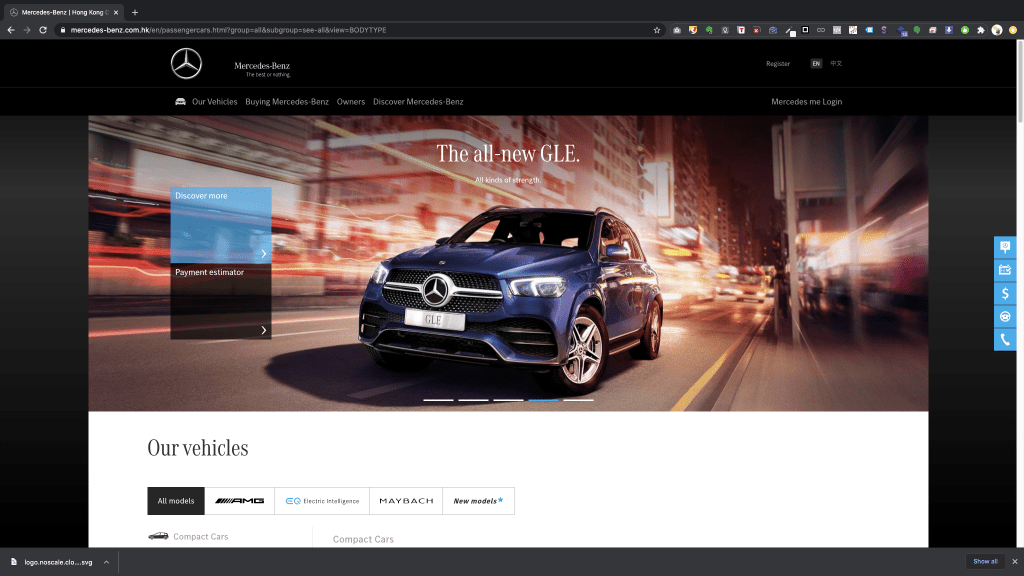This screenshot has height=576, width=1024.
Task: Select Compact Cars in the vehicle category list
Action: (x=200, y=537)
